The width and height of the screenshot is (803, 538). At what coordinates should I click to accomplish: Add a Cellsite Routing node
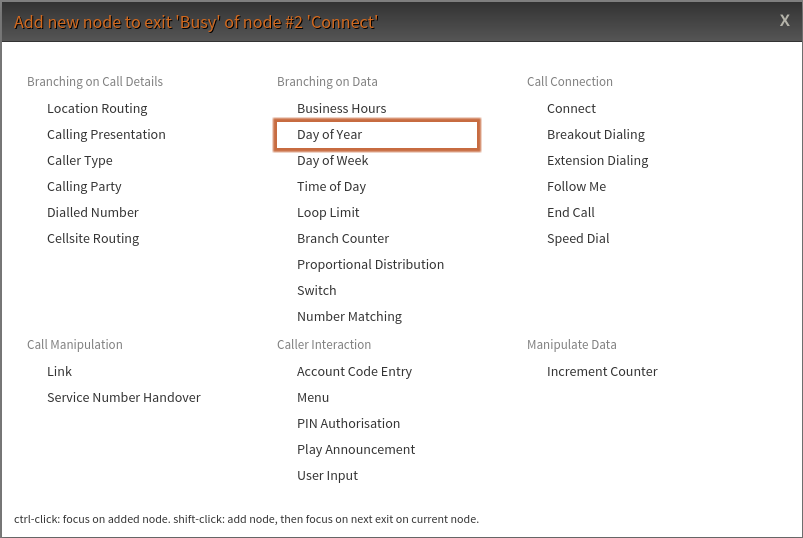coord(93,238)
